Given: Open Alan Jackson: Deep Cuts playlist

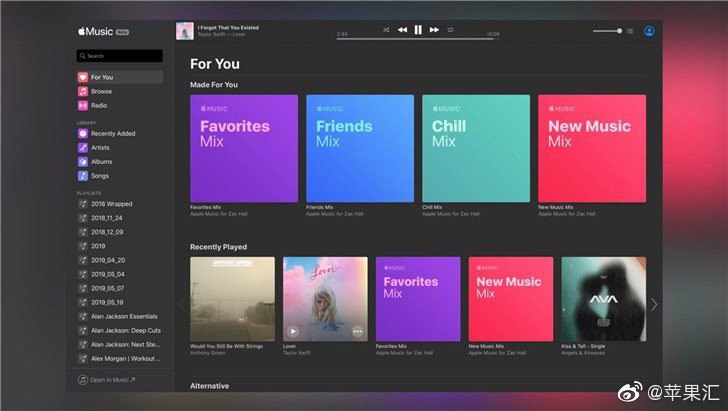Looking at the screenshot, I should click(120, 331).
